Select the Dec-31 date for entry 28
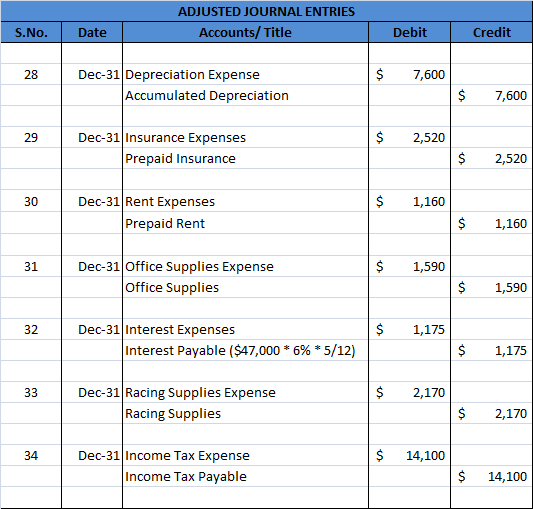The width and height of the screenshot is (533, 509). coord(92,74)
